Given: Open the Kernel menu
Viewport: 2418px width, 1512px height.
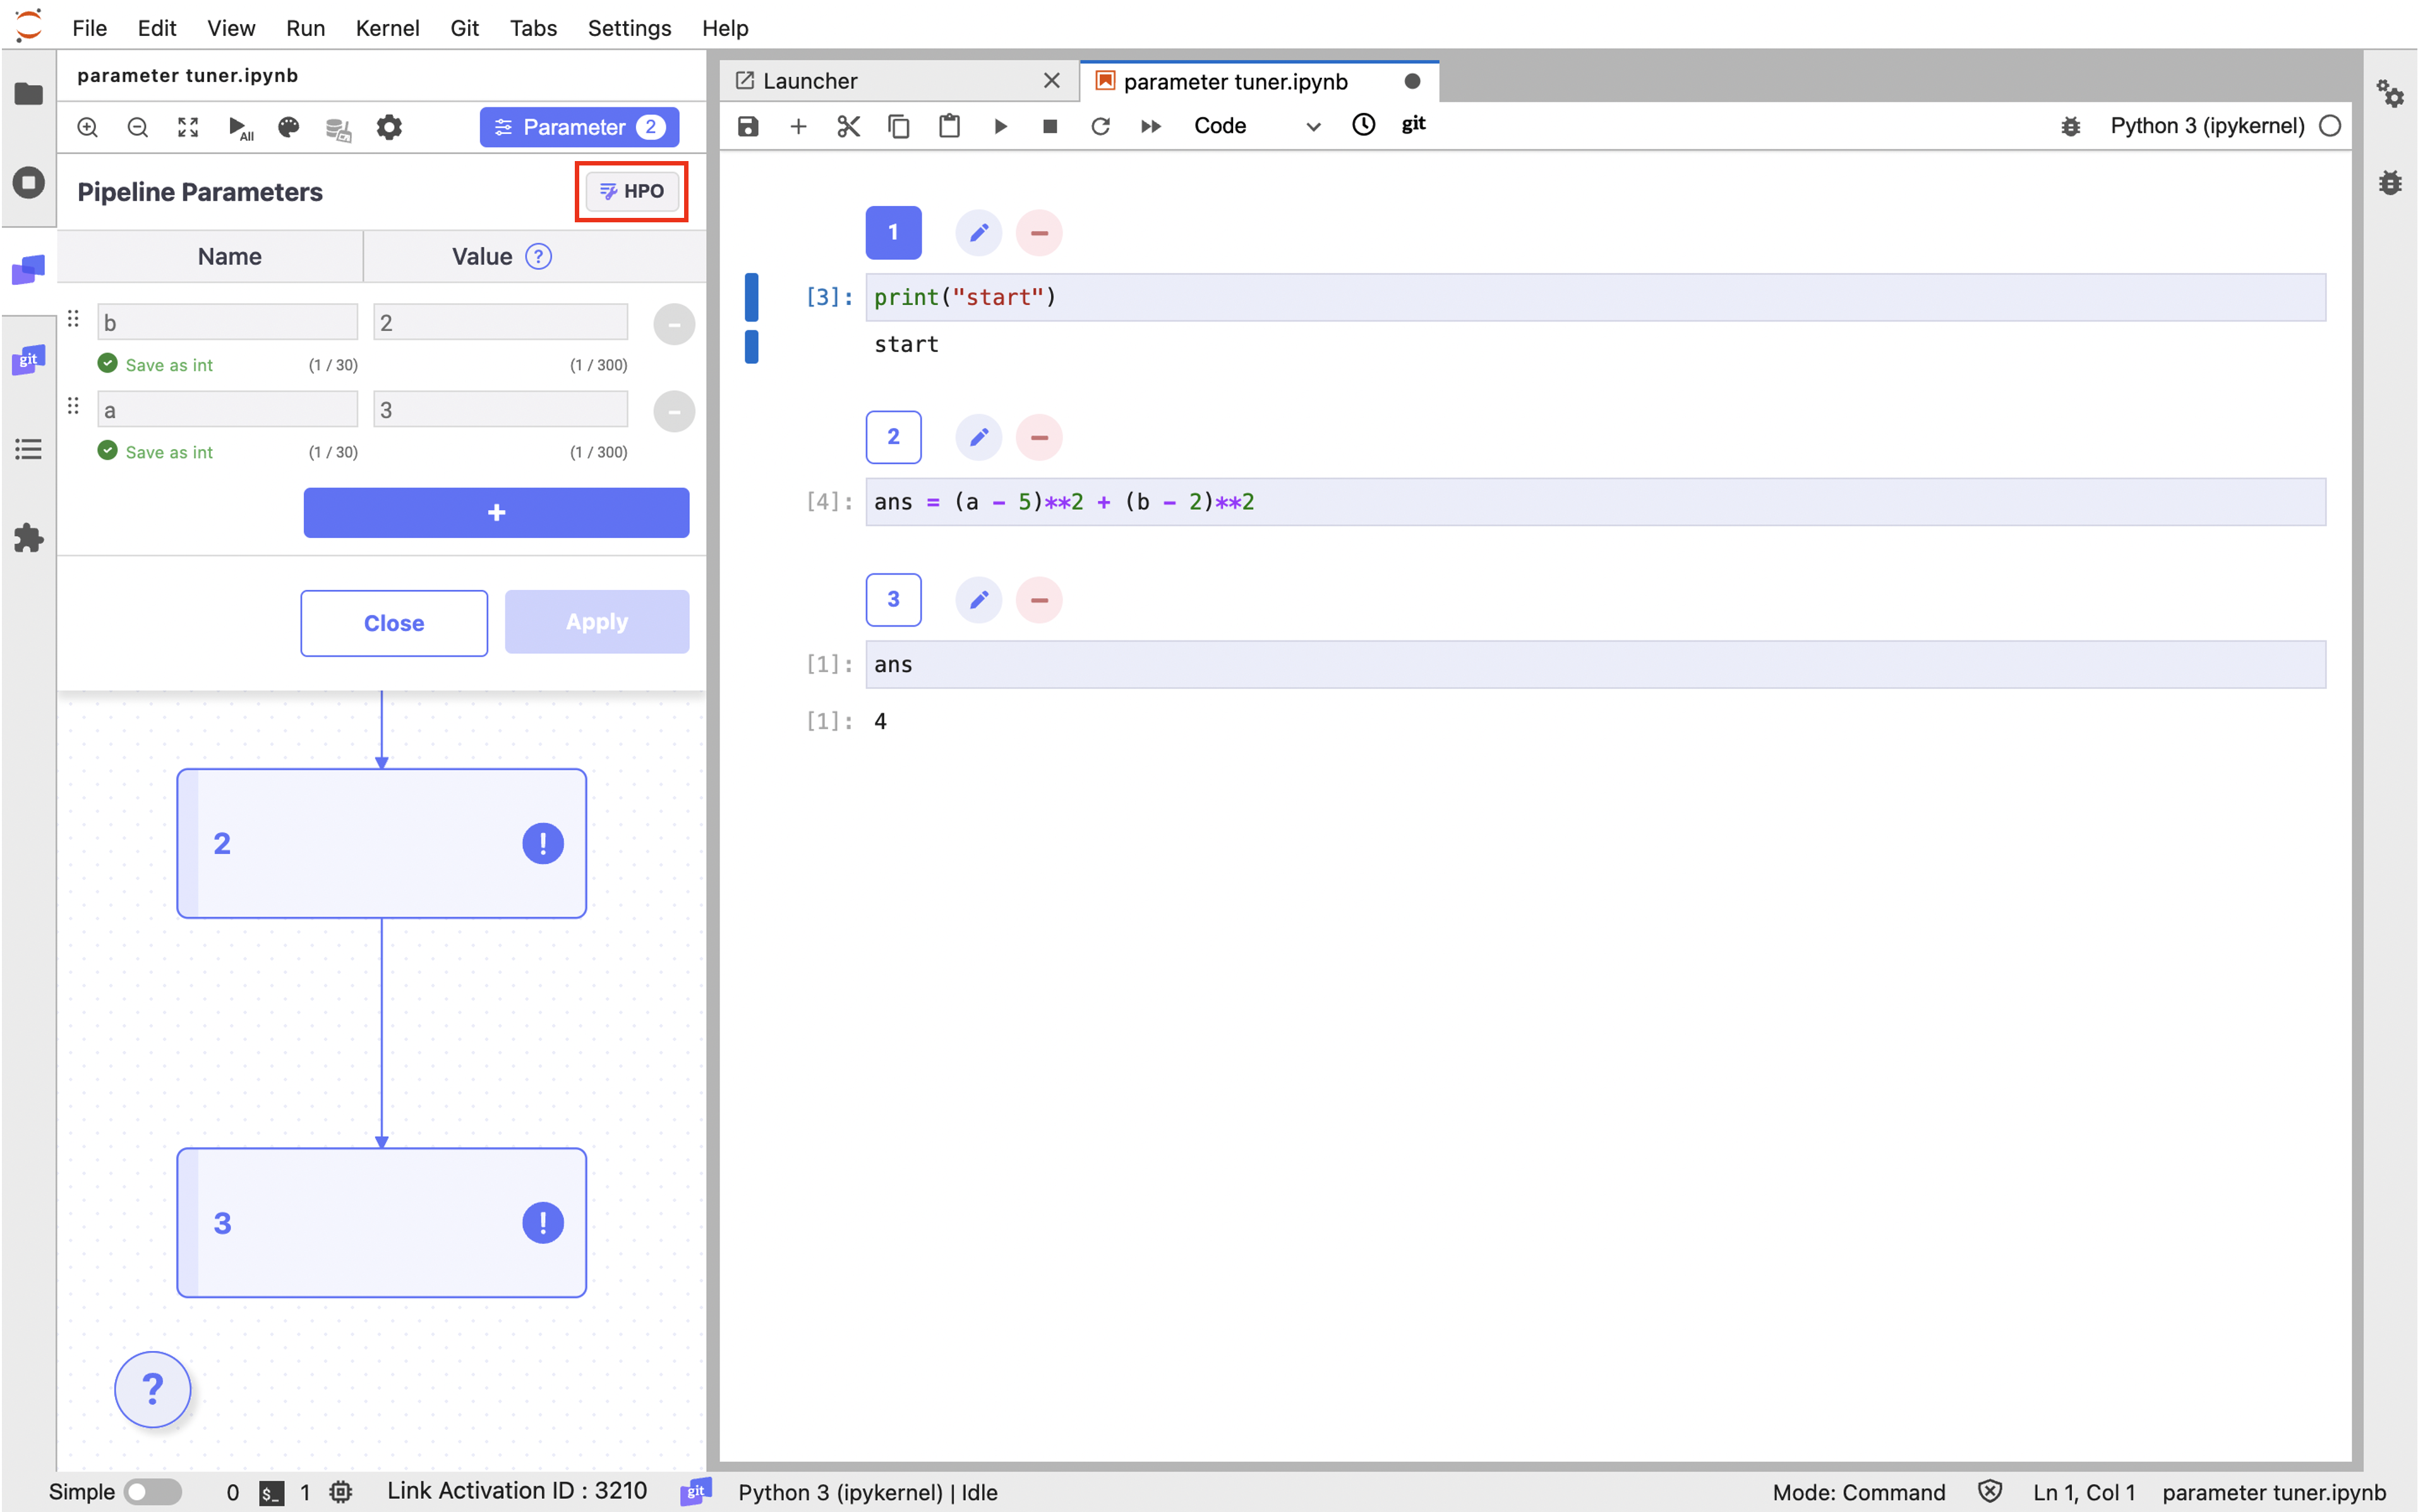Looking at the screenshot, I should pyautogui.click(x=386, y=27).
